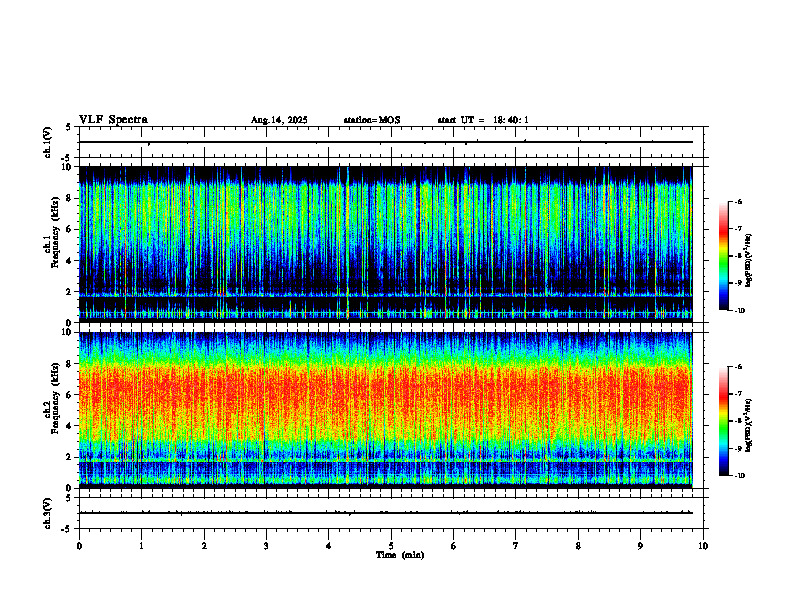Click the ch.1 voltage waveform trace
Image resolution: width=792 pixels, height=612 pixels.
click(x=385, y=142)
